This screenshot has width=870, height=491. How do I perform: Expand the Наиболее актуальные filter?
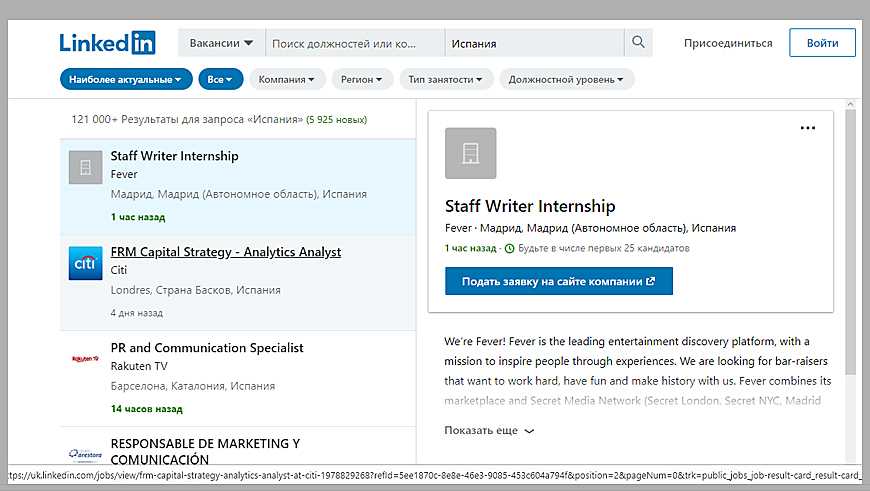[126, 79]
